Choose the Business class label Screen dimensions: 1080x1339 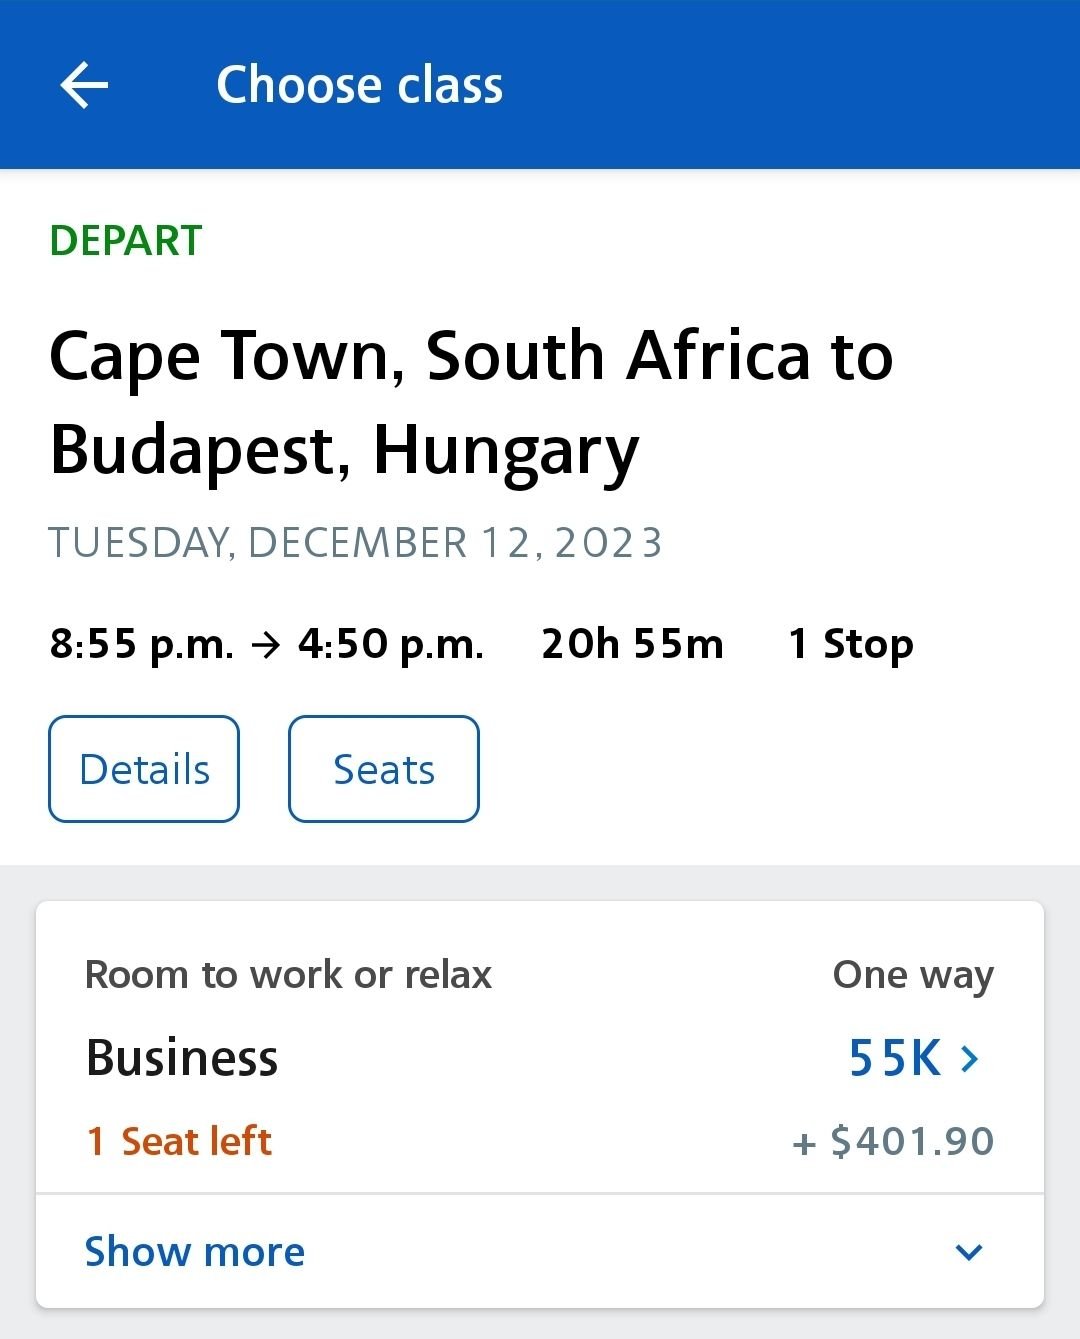(x=182, y=1058)
